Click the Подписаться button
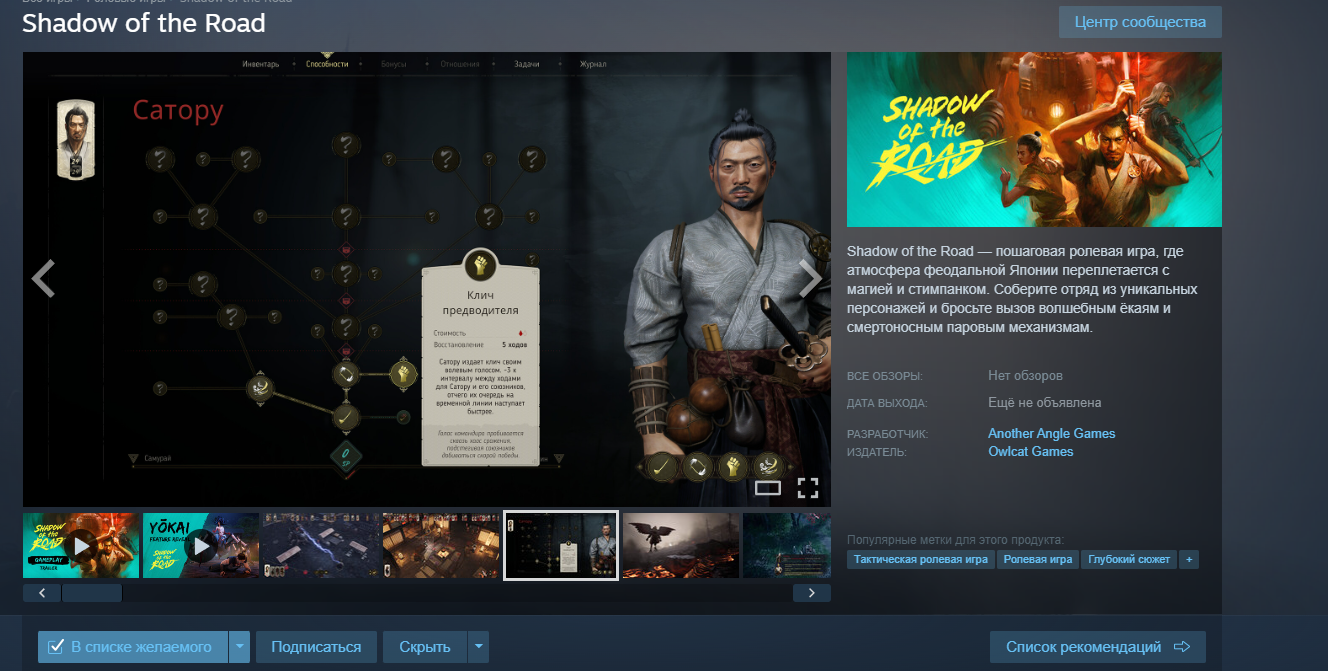 (x=316, y=647)
